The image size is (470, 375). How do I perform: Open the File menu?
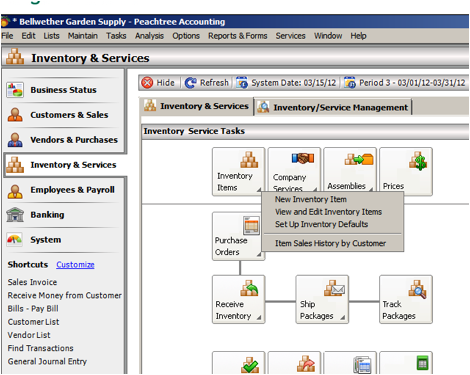(7, 36)
